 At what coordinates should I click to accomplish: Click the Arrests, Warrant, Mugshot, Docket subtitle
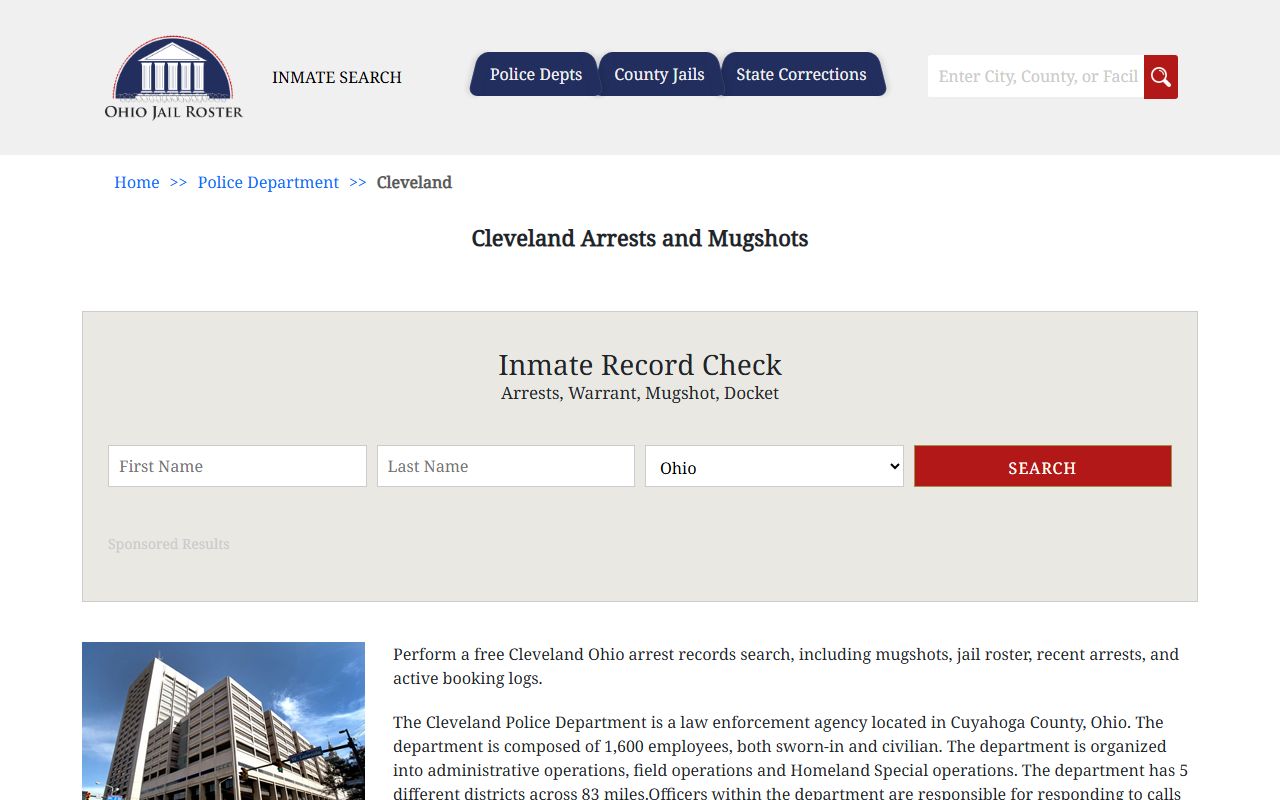tap(640, 393)
